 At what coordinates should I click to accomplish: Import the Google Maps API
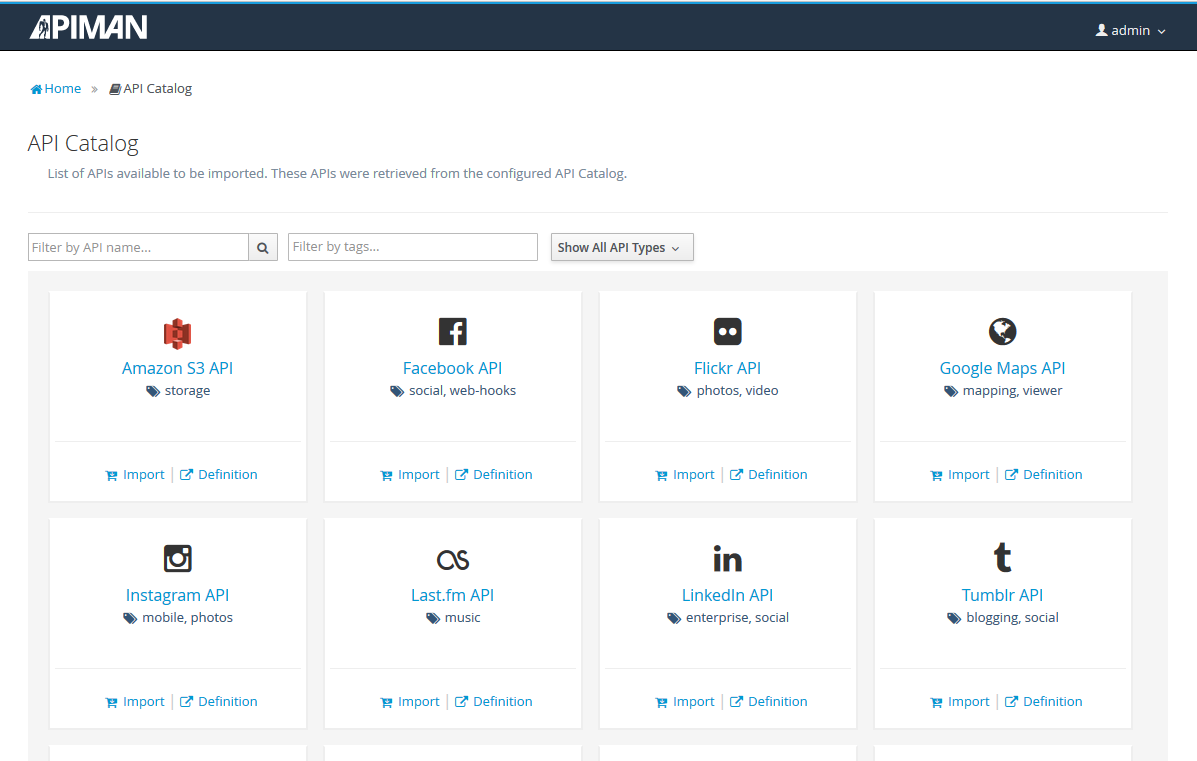pyautogui.click(x=960, y=475)
